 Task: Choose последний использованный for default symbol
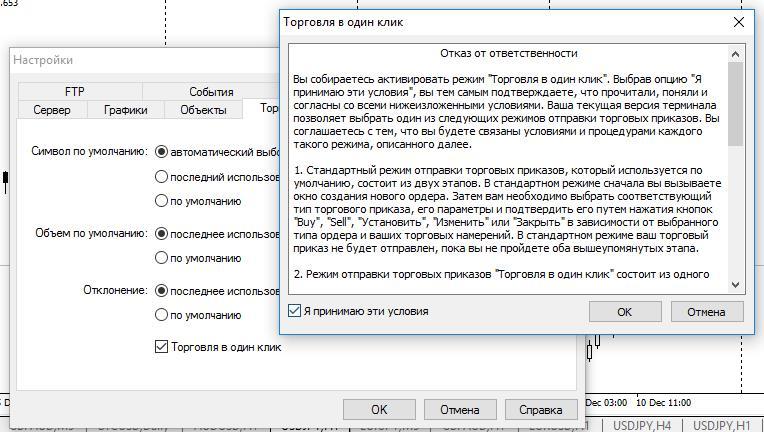point(161,177)
